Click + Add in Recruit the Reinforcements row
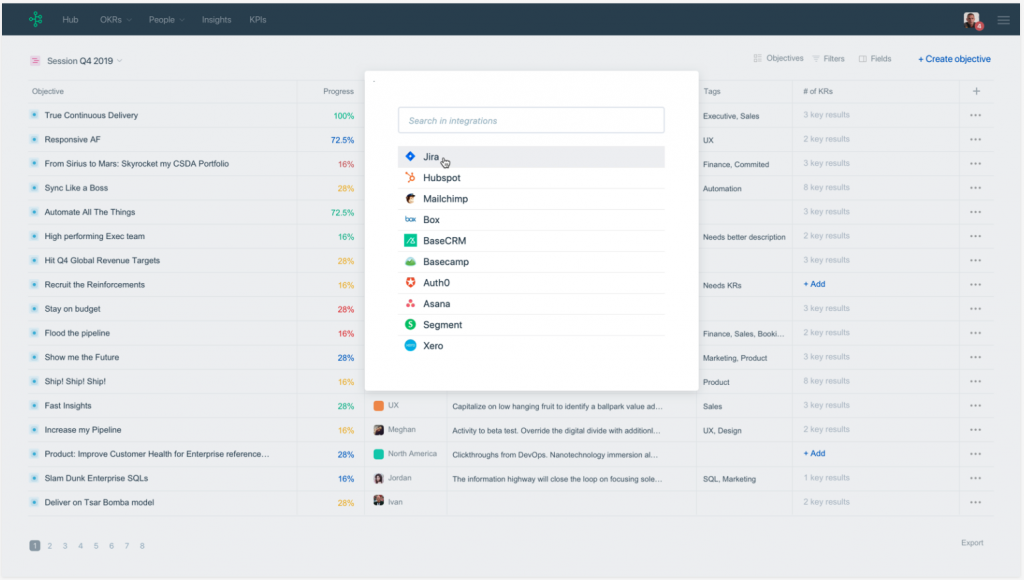Image resolution: width=1024 pixels, height=580 pixels. pyautogui.click(x=814, y=284)
